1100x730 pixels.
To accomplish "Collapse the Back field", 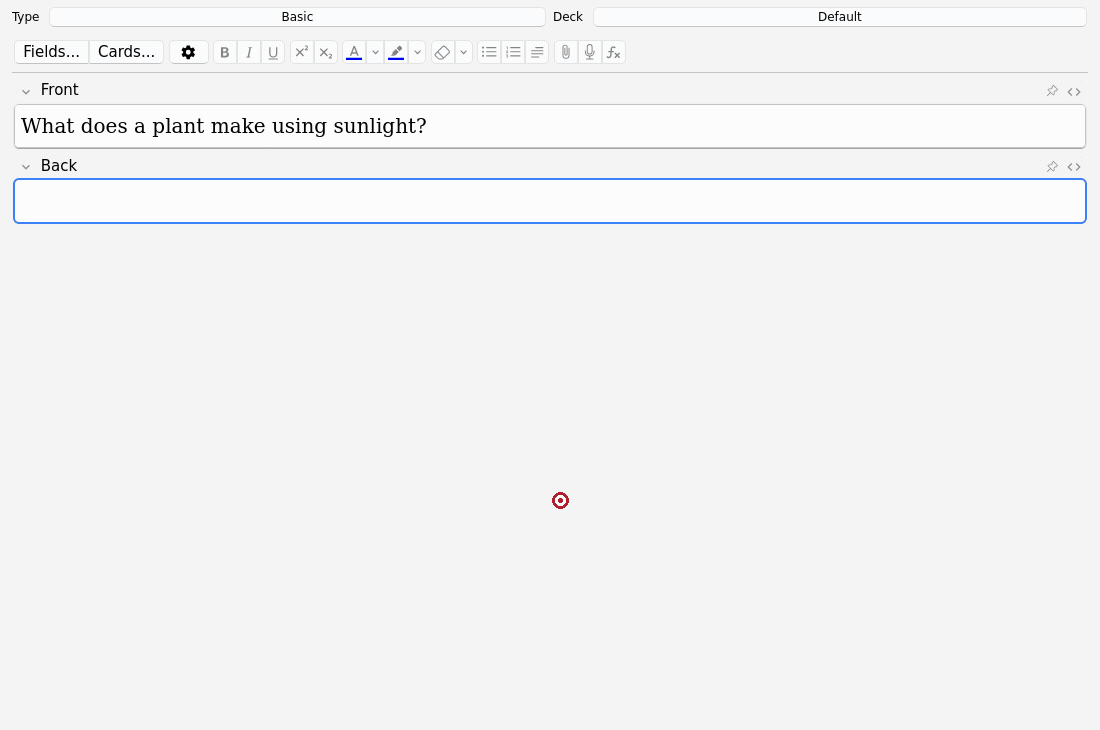I will pos(26,167).
